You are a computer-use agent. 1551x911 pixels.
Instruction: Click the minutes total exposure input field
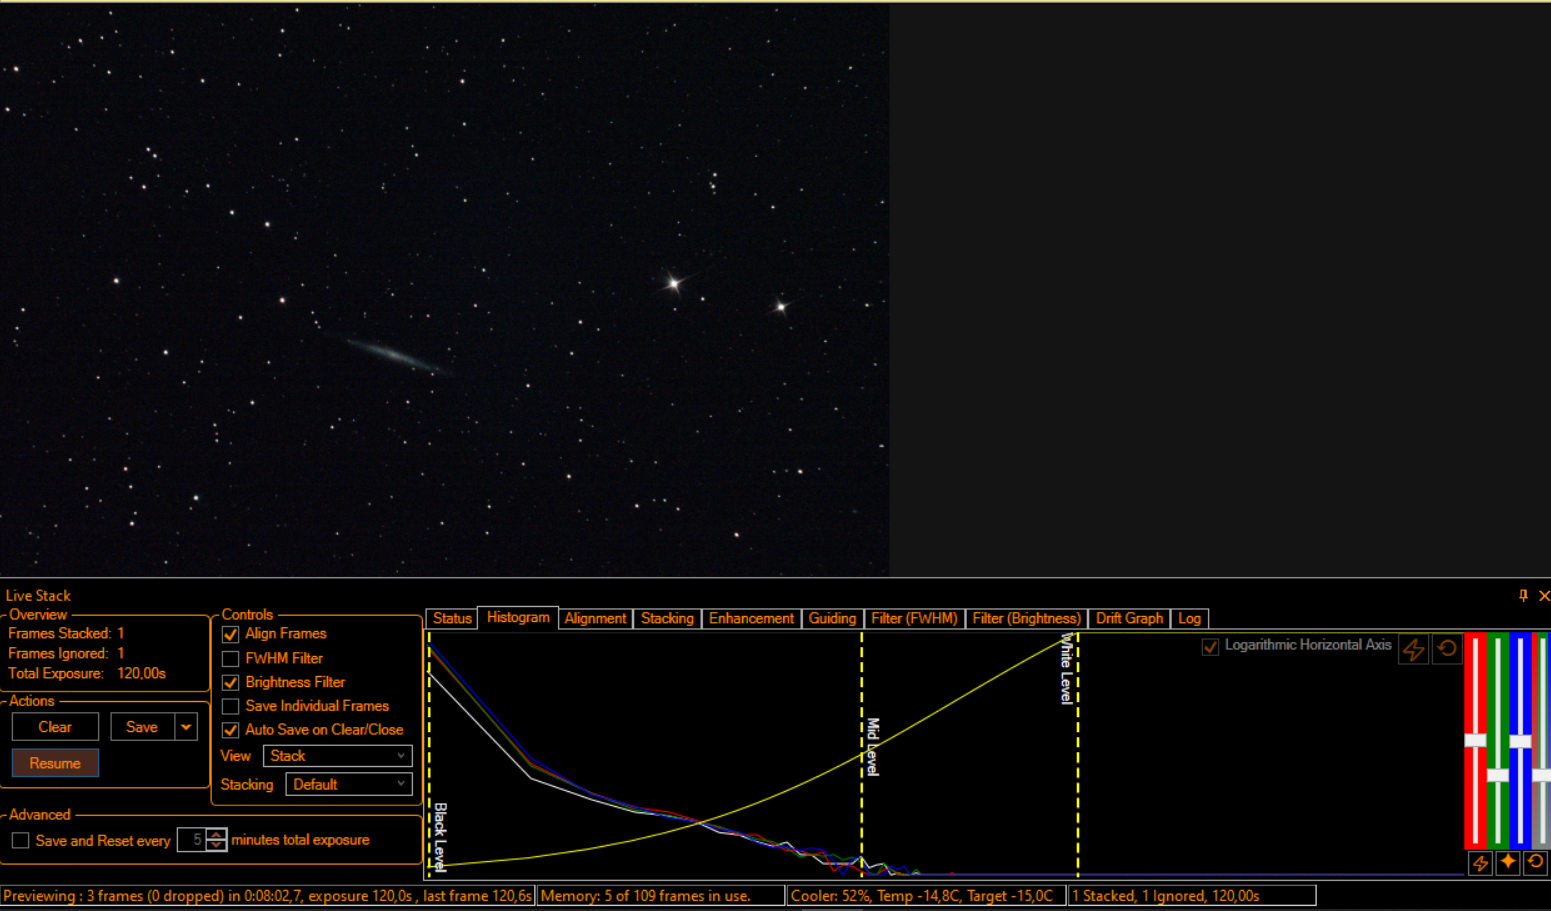point(192,840)
